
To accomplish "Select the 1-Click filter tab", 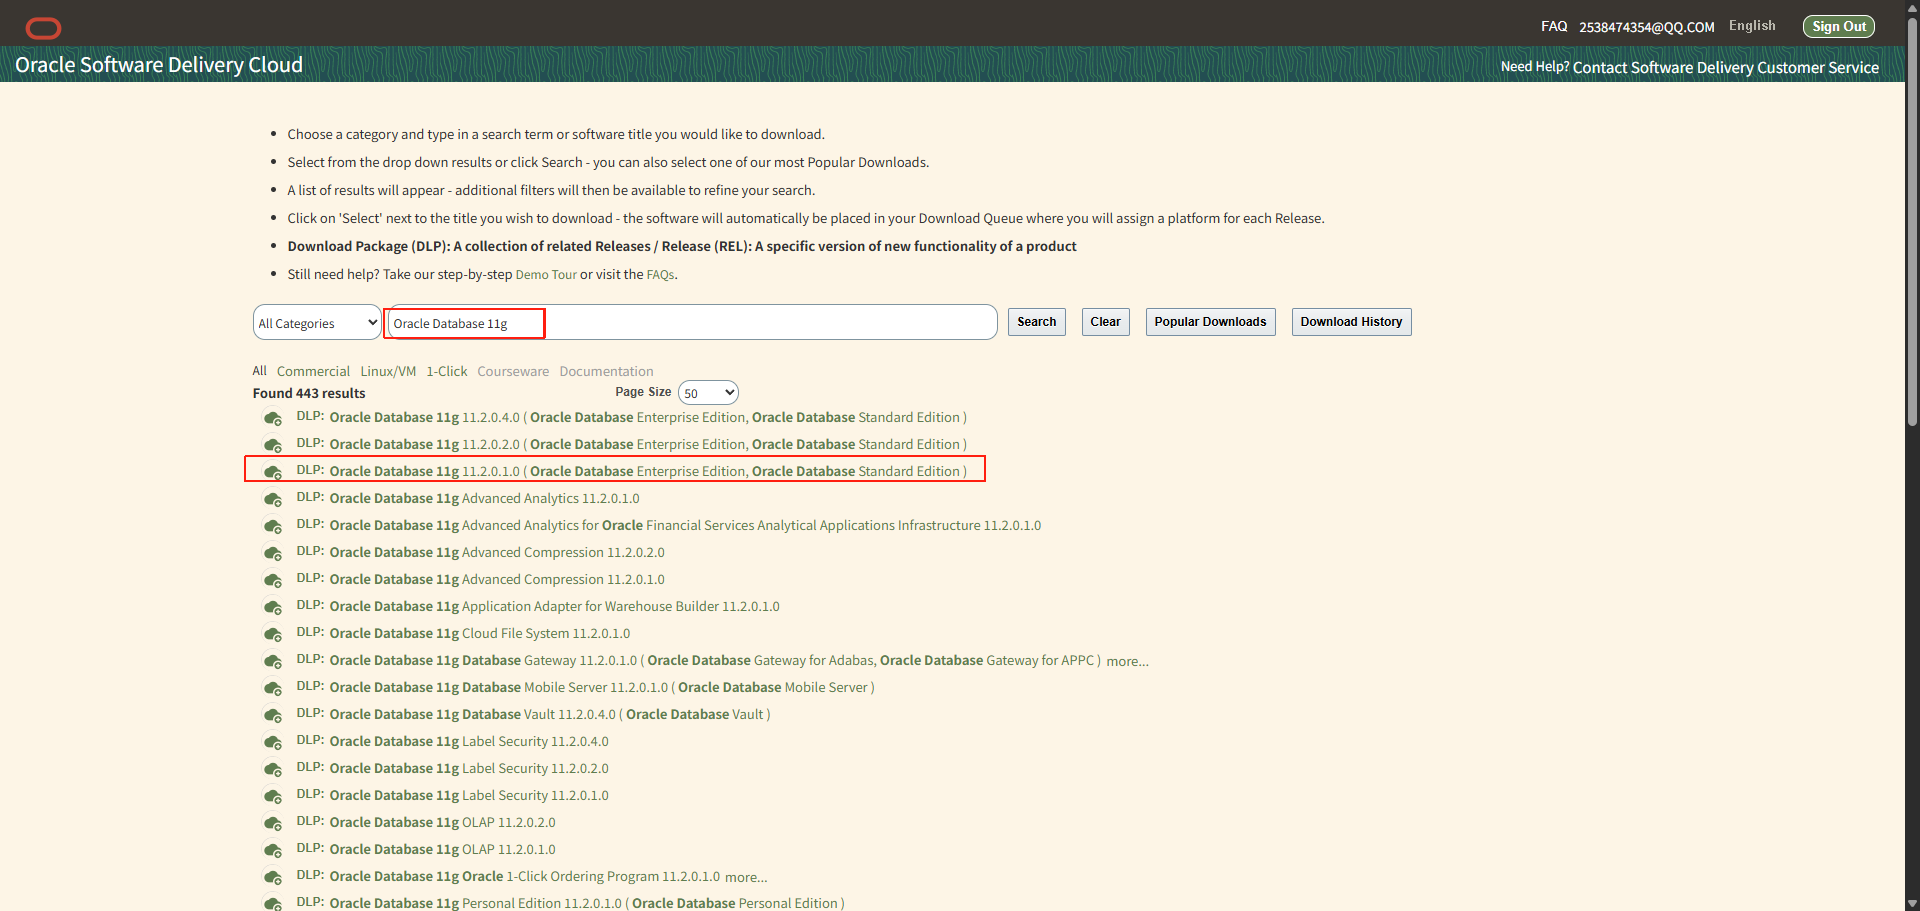I will (447, 371).
